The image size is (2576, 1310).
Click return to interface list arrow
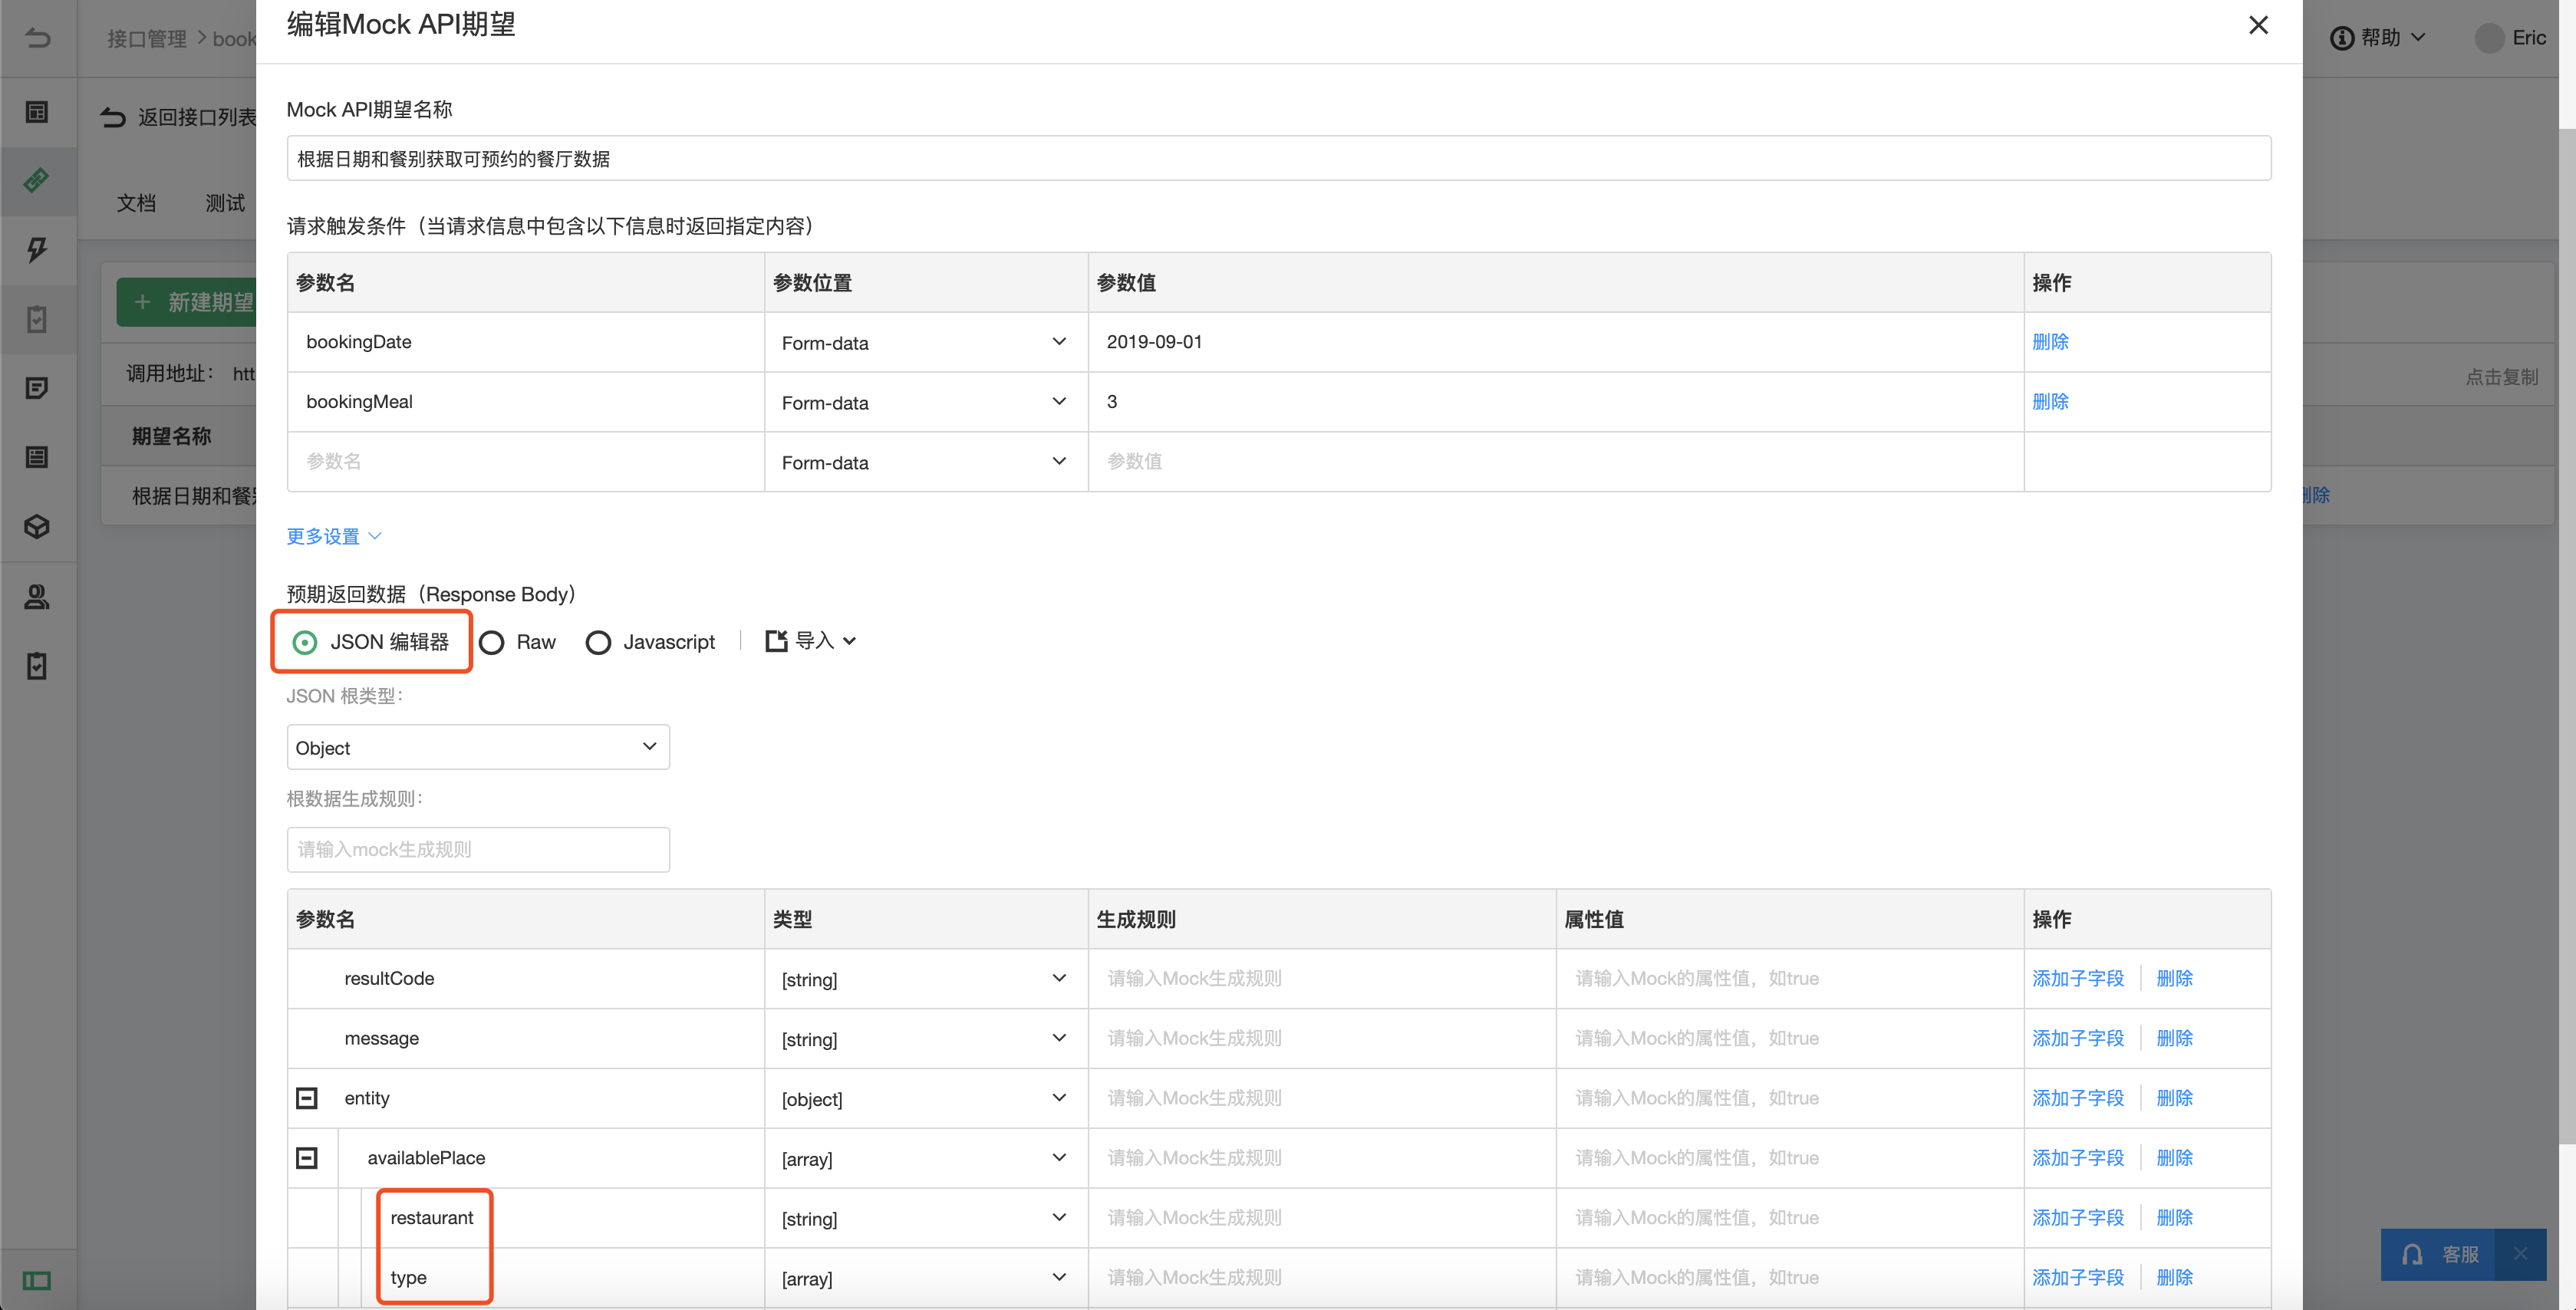pos(113,118)
